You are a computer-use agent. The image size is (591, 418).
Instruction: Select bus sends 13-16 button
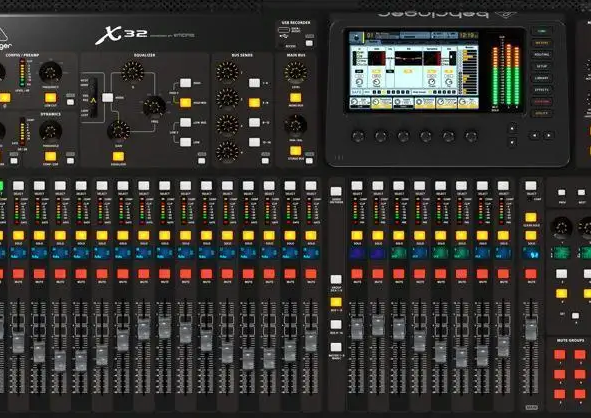pos(254,142)
